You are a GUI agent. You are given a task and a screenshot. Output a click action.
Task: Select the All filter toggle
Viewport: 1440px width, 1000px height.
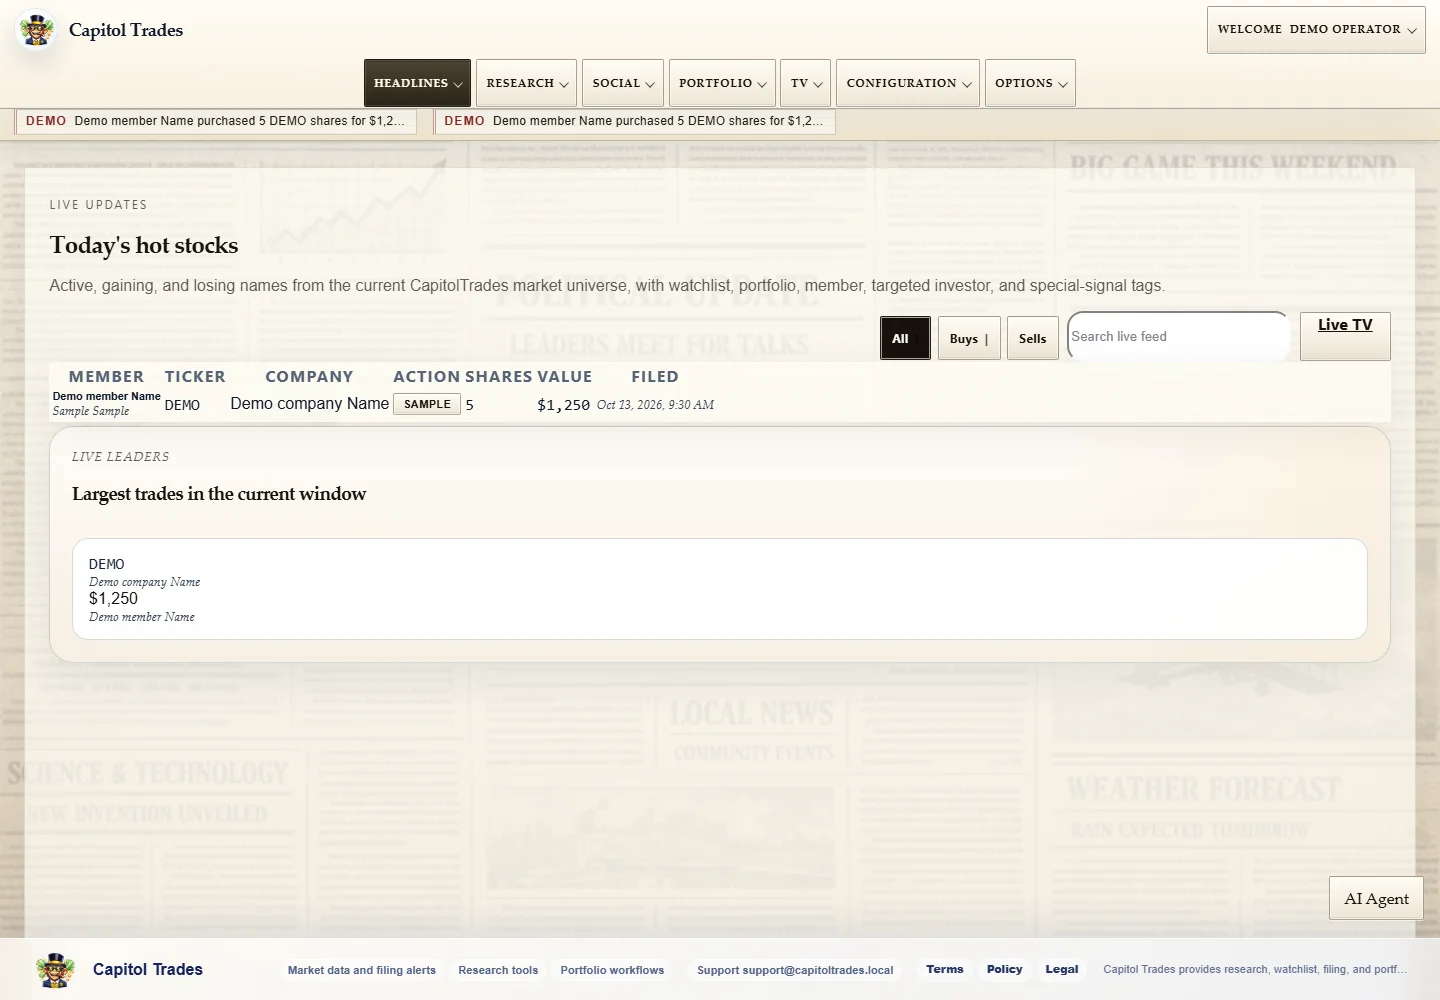tap(905, 339)
